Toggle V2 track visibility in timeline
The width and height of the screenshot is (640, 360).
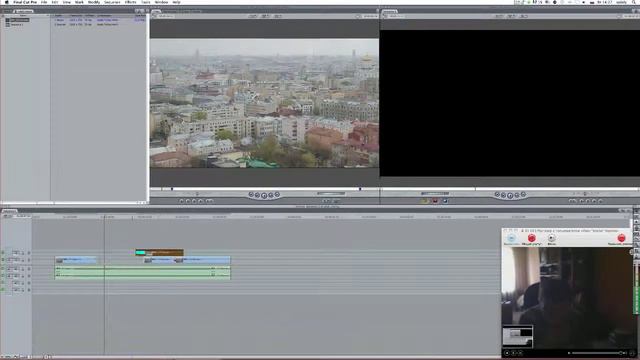click(x=3, y=253)
